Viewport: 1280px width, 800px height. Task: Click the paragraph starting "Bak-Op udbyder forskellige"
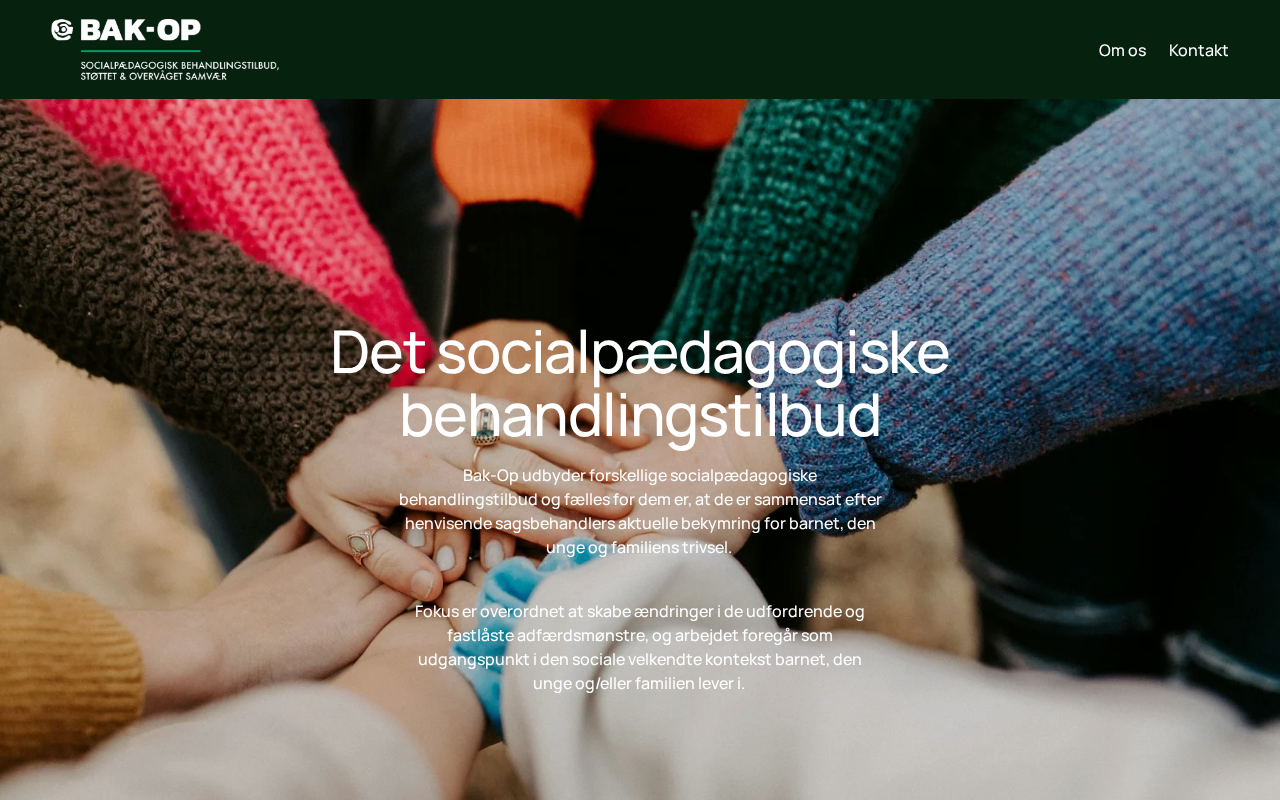640,511
